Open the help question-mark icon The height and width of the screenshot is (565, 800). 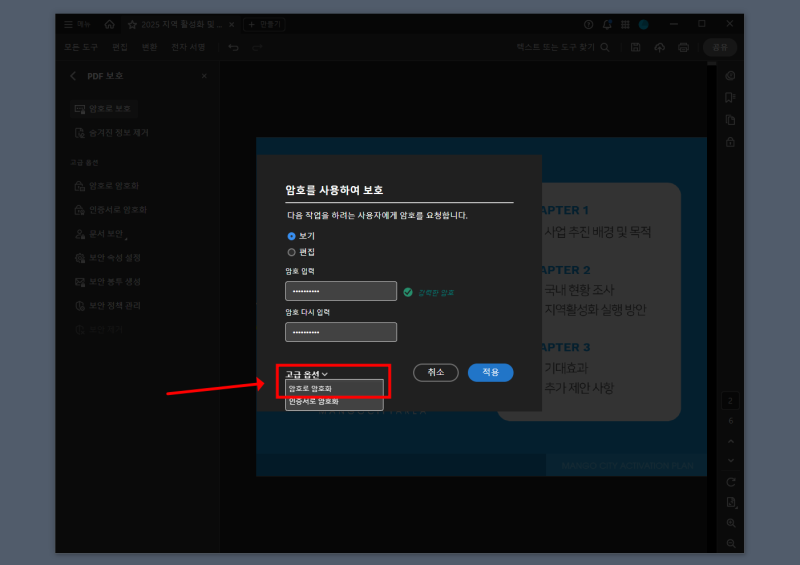588,24
